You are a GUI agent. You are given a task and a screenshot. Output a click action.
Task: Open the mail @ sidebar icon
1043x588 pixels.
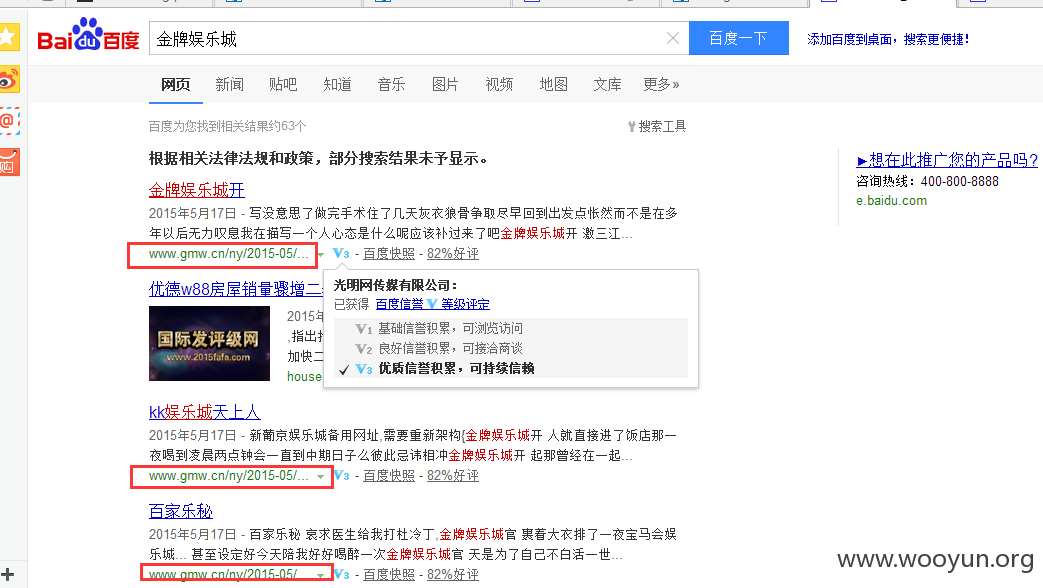pos(9,122)
